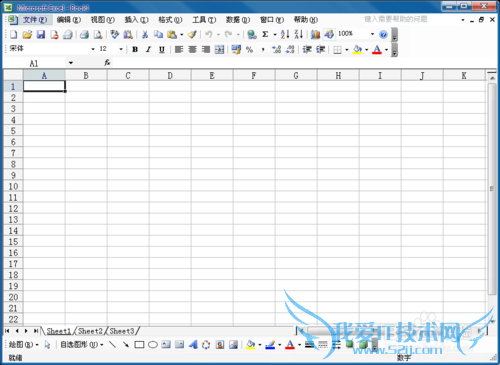Toggle Merge and Center
The height and width of the screenshot is (365, 500).
click(219, 50)
